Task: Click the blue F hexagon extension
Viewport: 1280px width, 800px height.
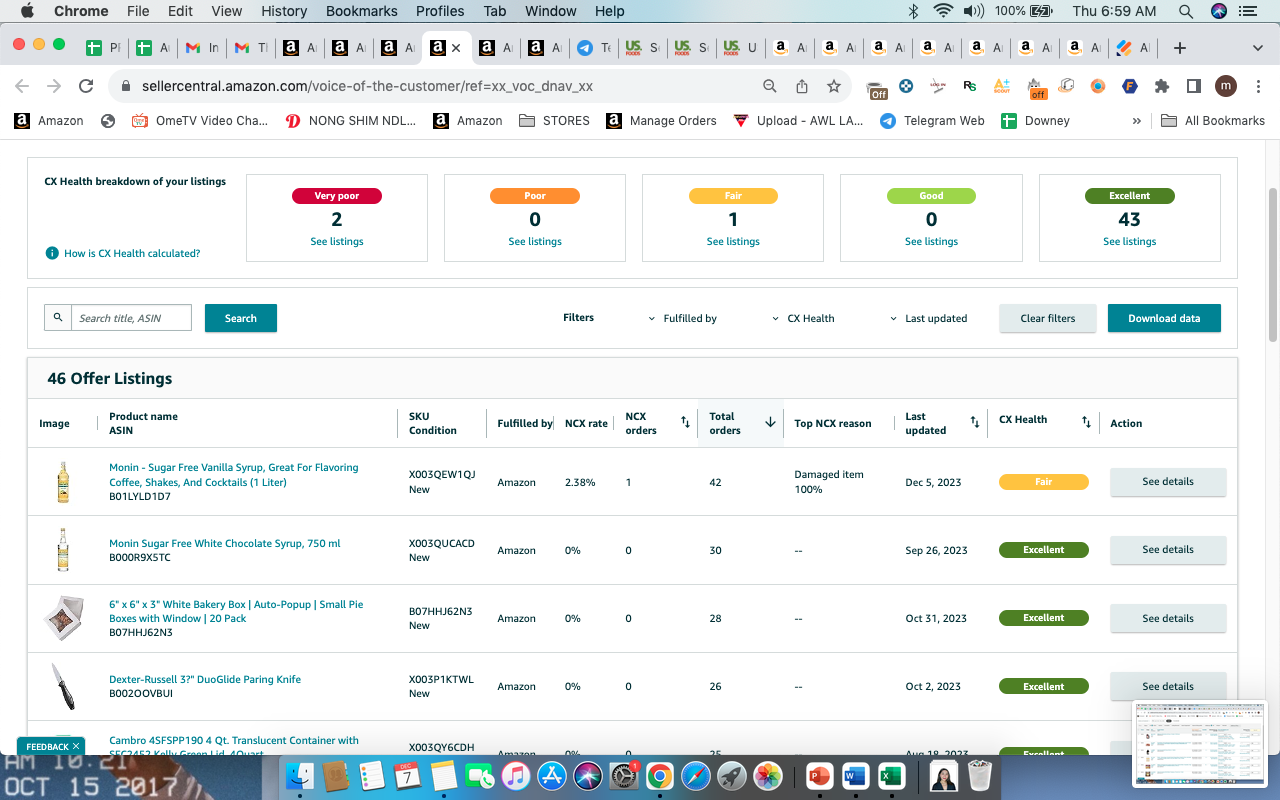Action: coord(1130,86)
